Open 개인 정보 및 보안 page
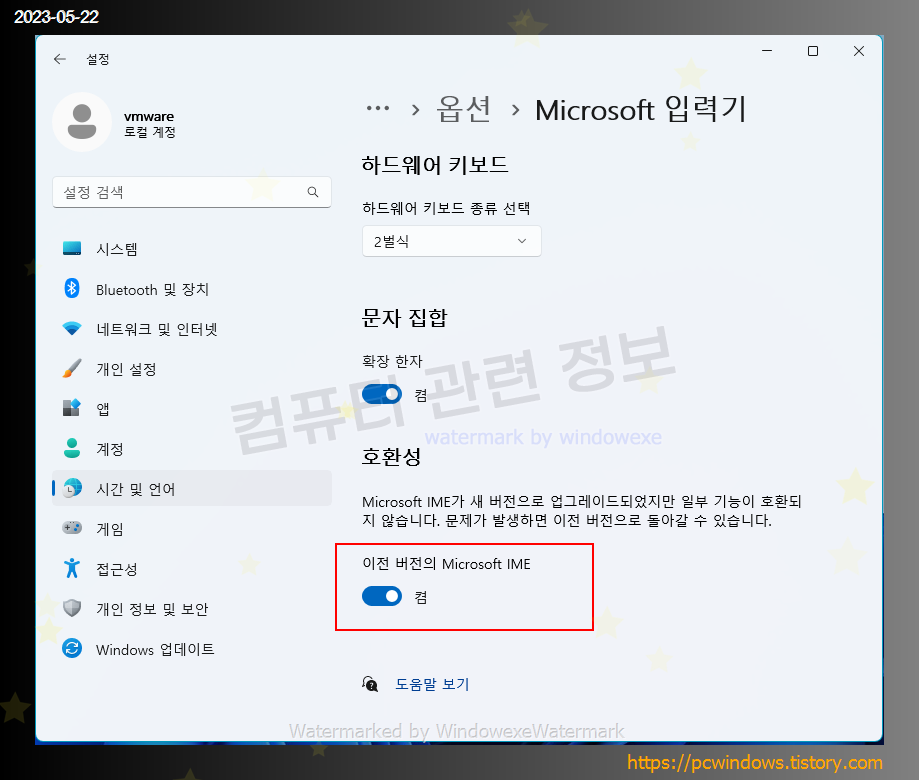 click(x=192, y=608)
